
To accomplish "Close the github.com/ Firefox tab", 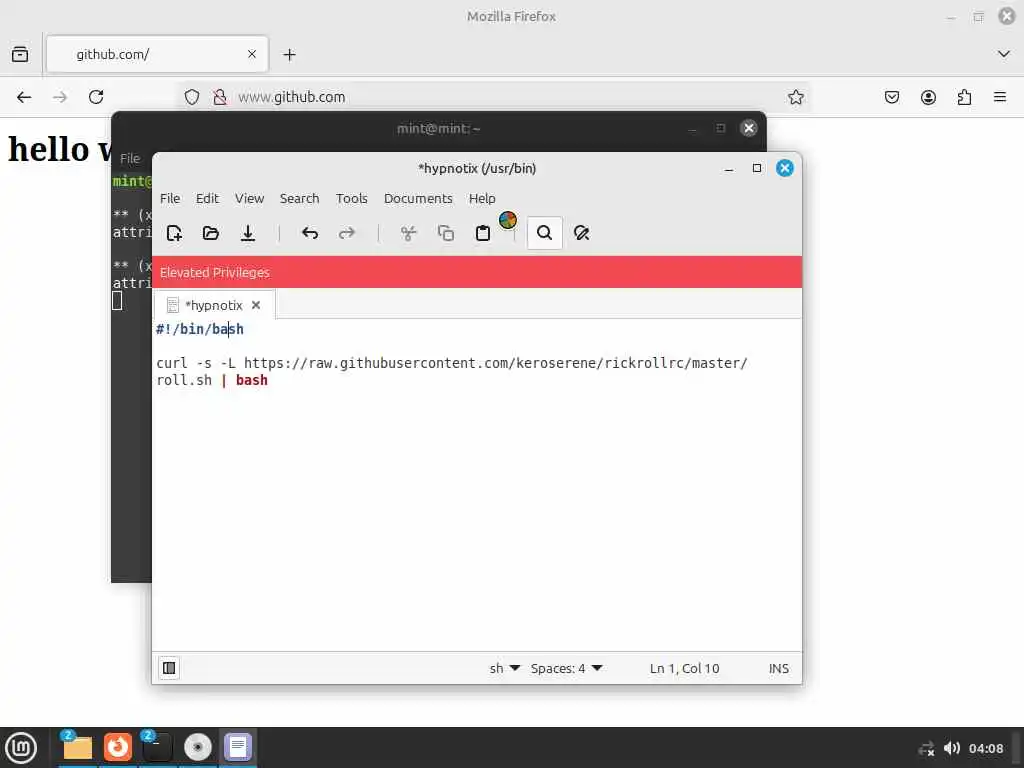I will [x=252, y=54].
